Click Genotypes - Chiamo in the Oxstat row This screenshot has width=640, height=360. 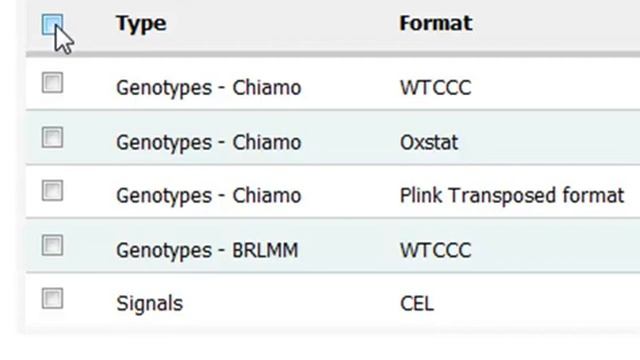[209, 142]
